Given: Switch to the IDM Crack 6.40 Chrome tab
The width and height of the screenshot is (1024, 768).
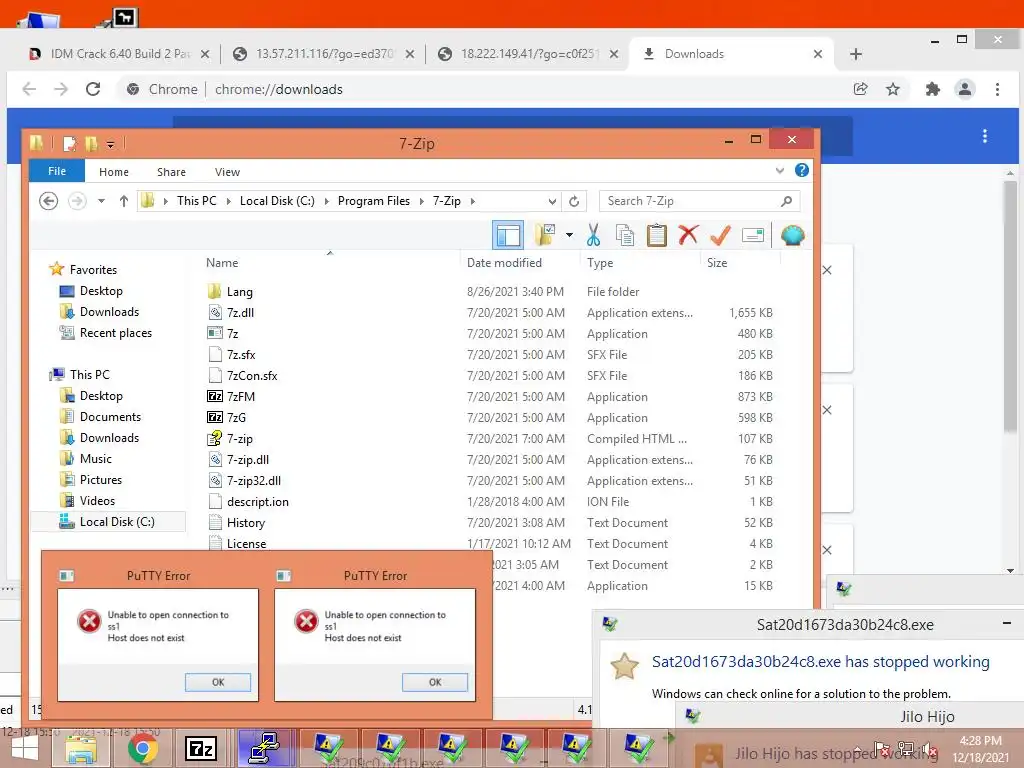Looking at the screenshot, I should point(119,54).
